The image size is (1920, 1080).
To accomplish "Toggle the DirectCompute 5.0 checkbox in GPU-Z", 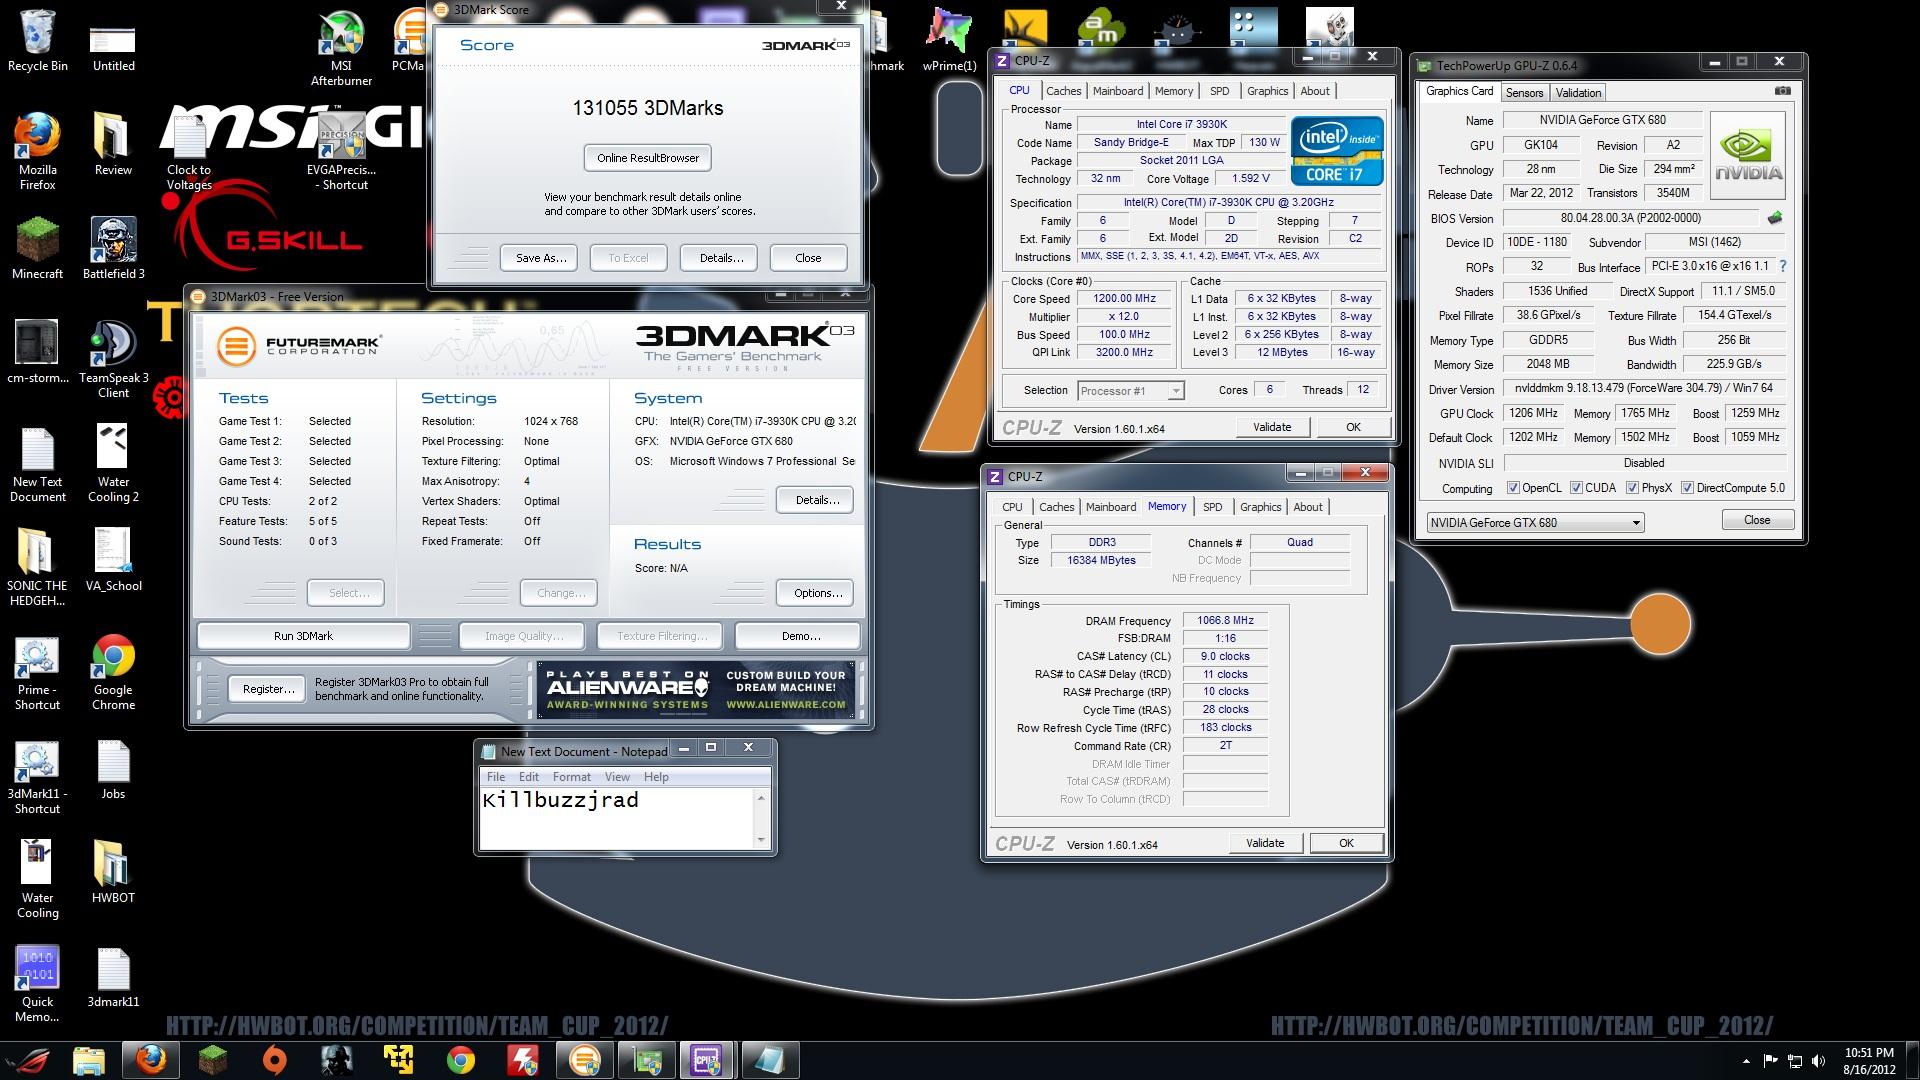I will click(x=1687, y=488).
